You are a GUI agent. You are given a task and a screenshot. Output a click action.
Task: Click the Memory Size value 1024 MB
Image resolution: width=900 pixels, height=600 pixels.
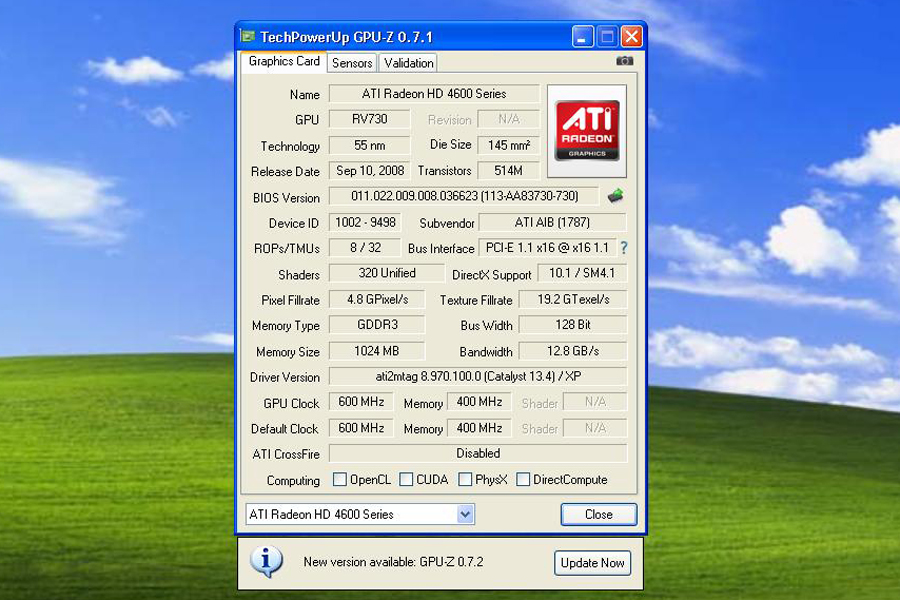(x=377, y=351)
